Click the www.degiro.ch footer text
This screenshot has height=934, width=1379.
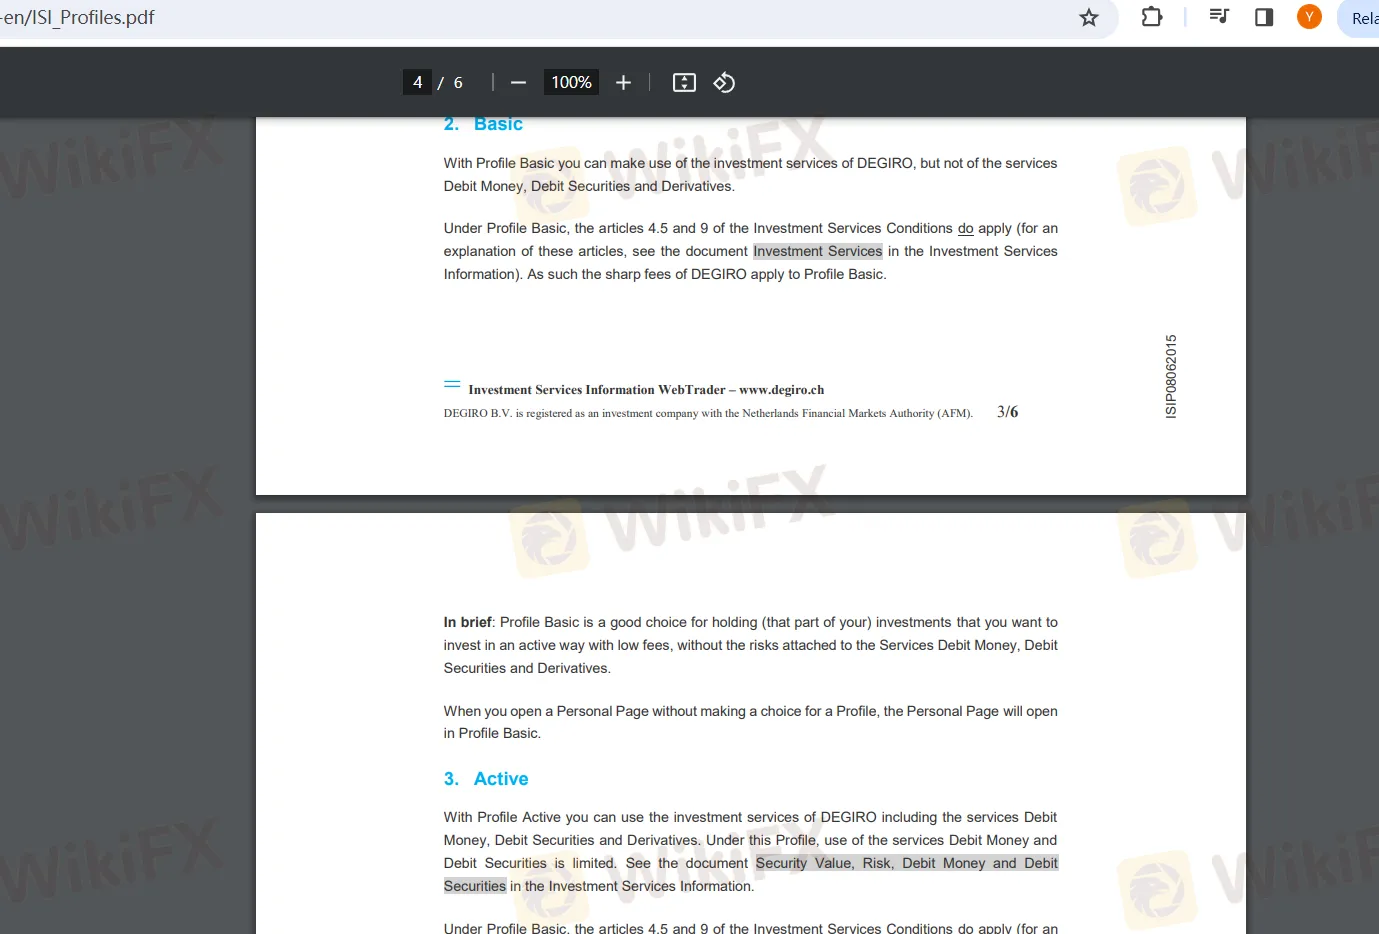(781, 390)
